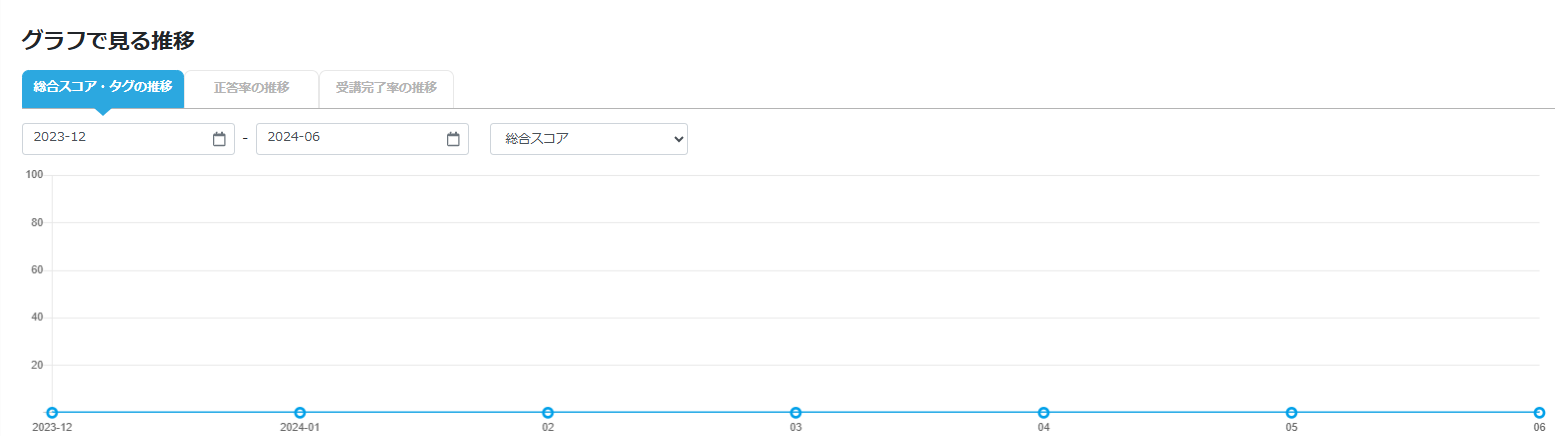Viewport: 1560px width, 436px height.
Task: Select the 02 month data point
Action: click(548, 413)
